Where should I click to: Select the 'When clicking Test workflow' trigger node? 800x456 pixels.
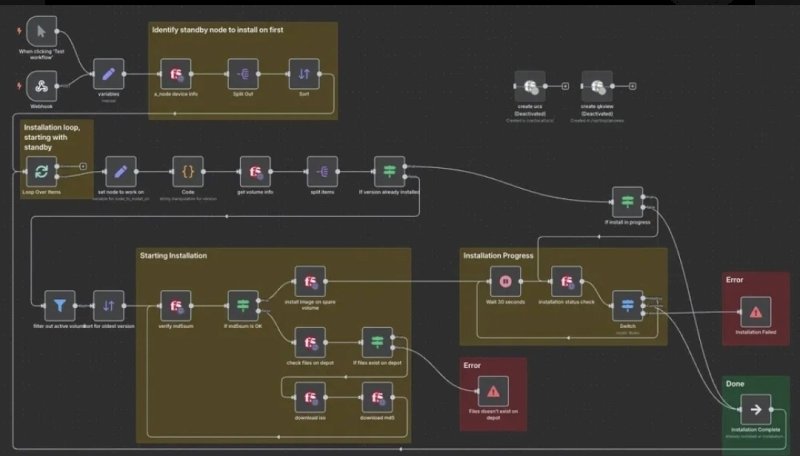[41, 31]
